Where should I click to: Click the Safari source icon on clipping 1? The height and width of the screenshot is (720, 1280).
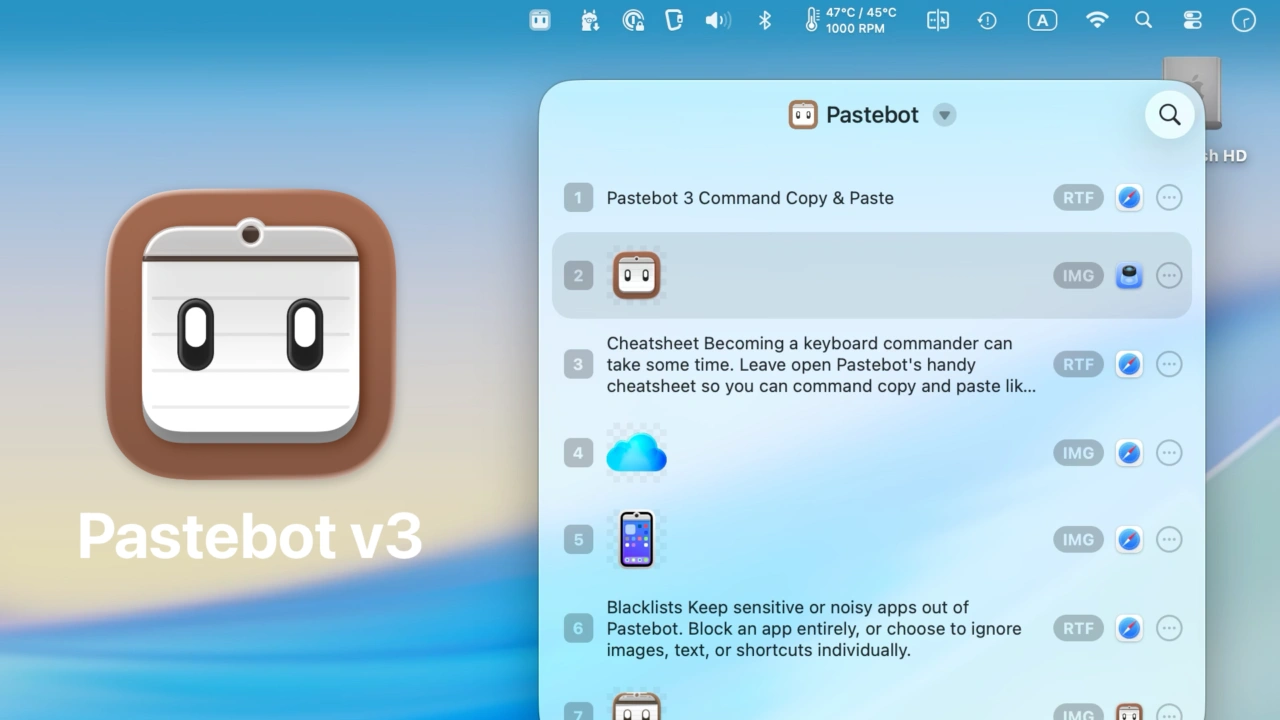[x=1129, y=198]
